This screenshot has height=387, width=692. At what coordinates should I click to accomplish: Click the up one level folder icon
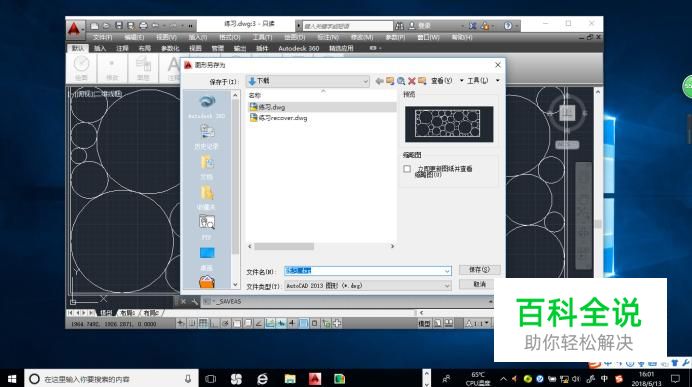pos(390,81)
